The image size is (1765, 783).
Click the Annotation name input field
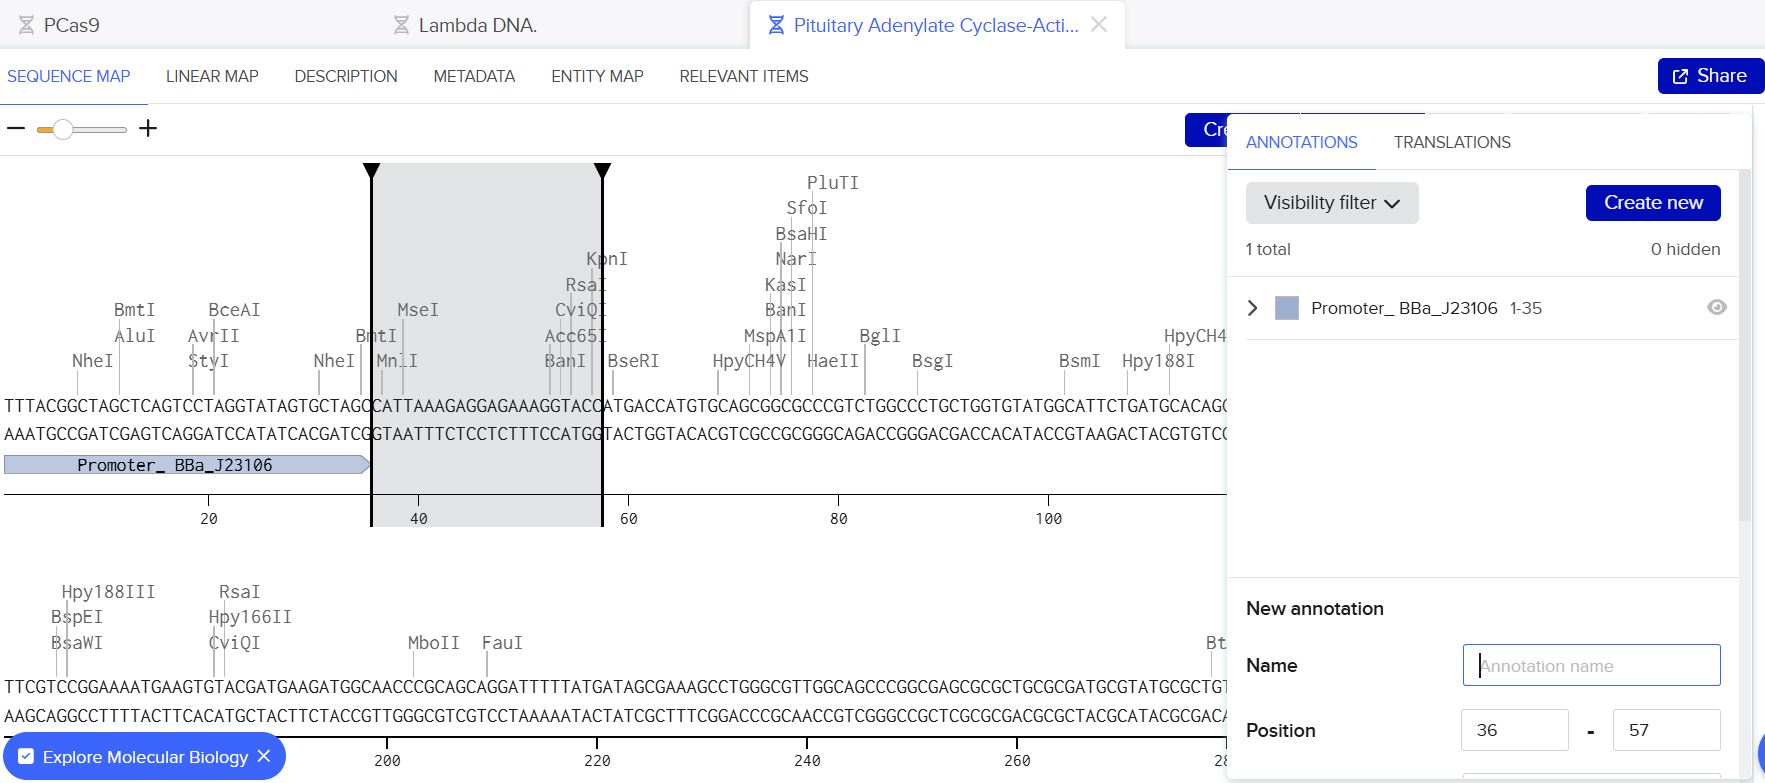pyautogui.click(x=1591, y=666)
